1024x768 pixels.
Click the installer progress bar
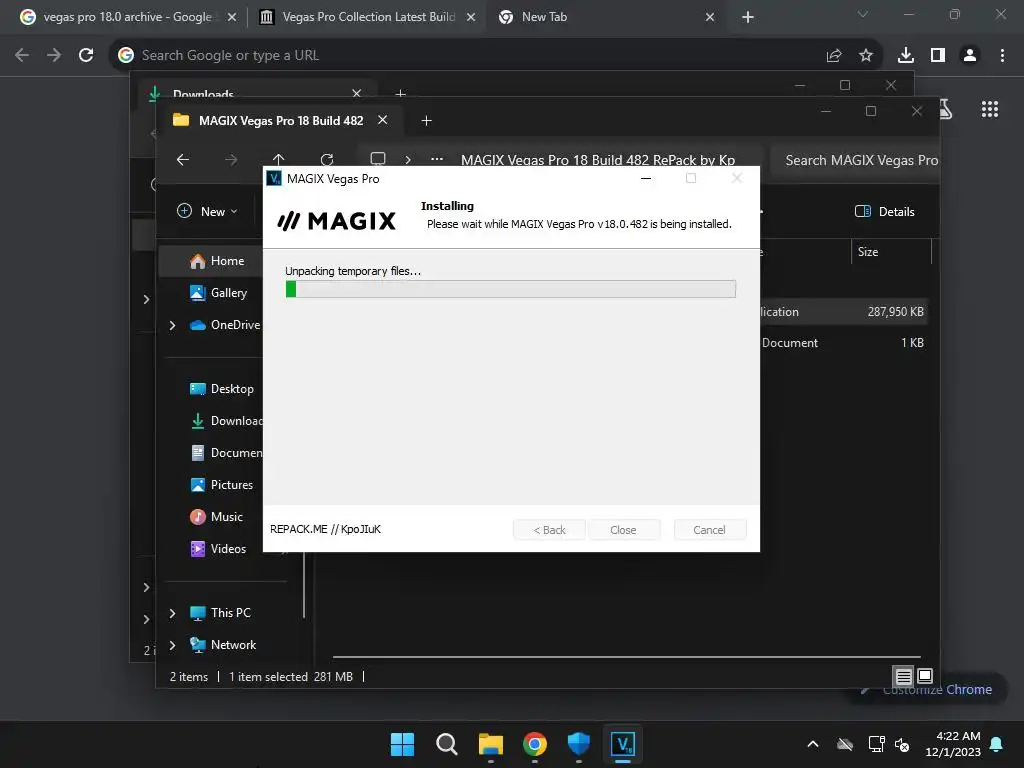pos(511,289)
